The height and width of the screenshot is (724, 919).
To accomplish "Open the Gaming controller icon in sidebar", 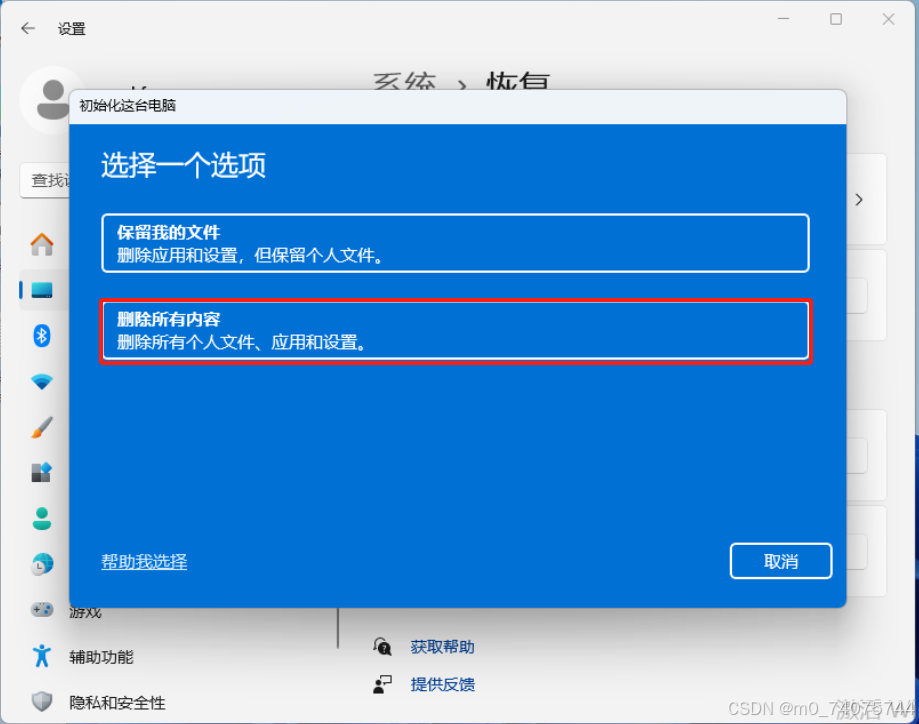I will coord(42,610).
